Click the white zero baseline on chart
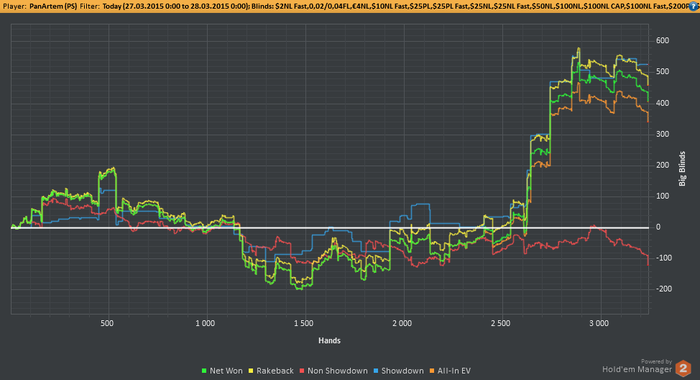This screenshot has width=700, height=380. pos(329,228)
